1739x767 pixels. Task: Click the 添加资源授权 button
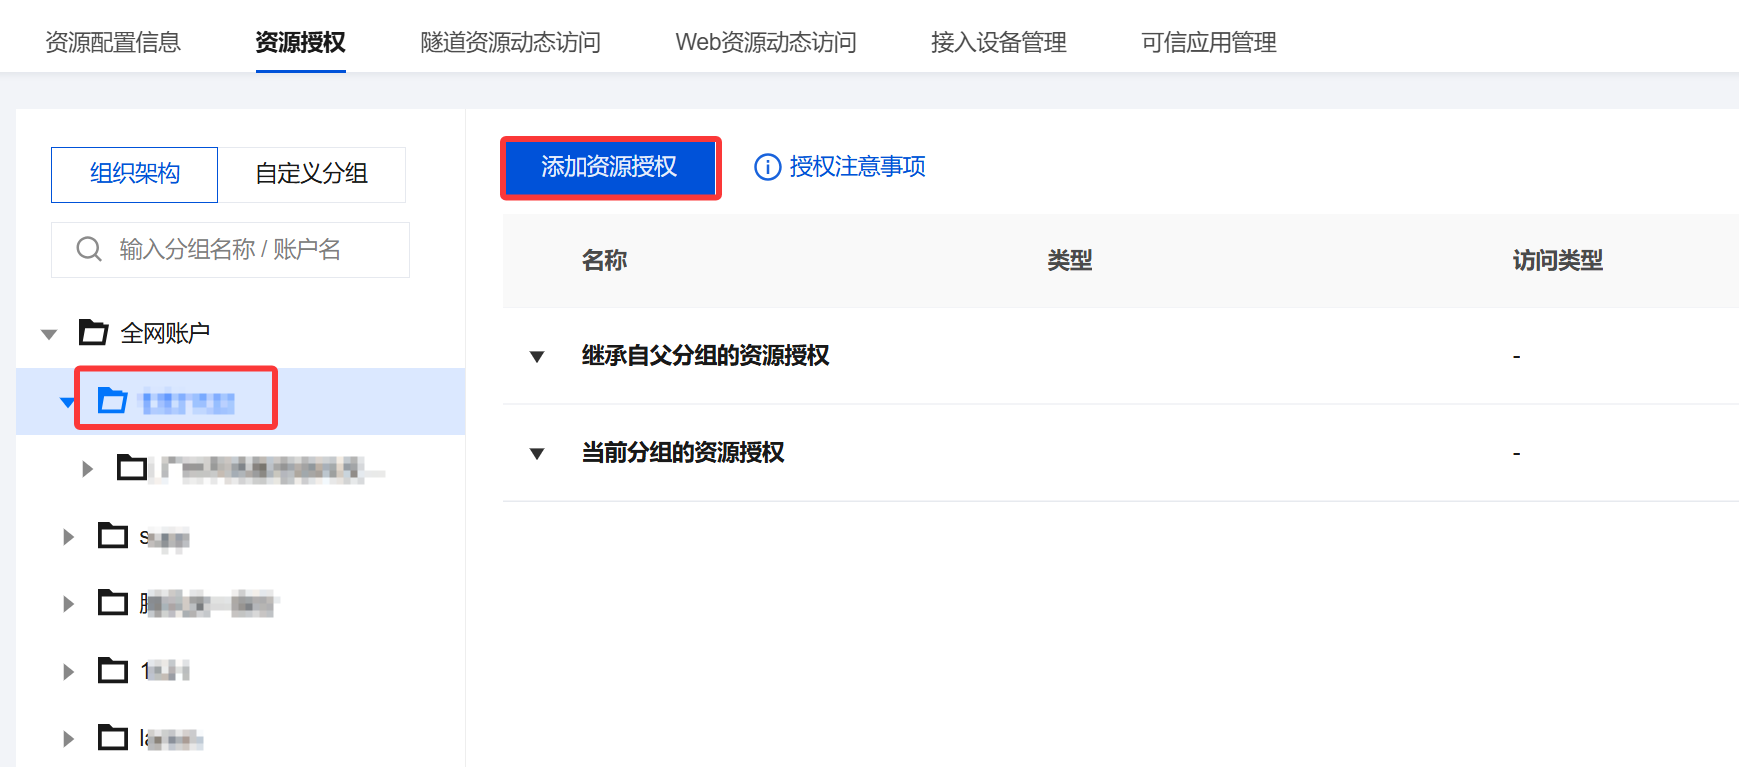(610, 167)
